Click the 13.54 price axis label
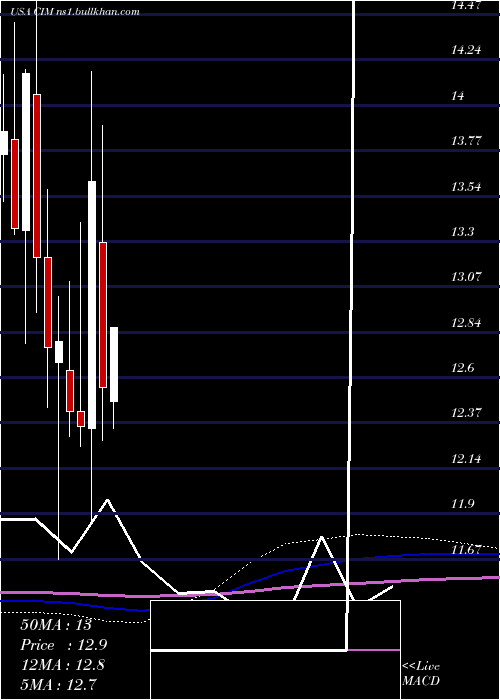Viewport: 500px width, 700px height. click(x=466, y=187)
